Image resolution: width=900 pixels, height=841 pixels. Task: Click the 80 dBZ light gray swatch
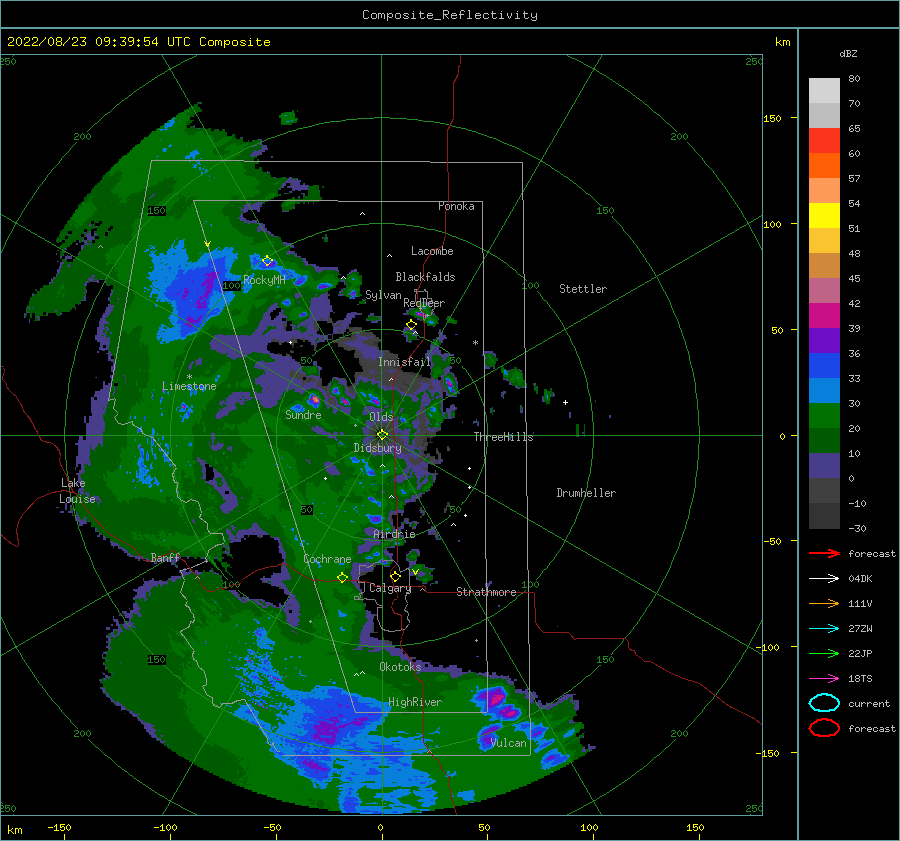coord(824,91)
